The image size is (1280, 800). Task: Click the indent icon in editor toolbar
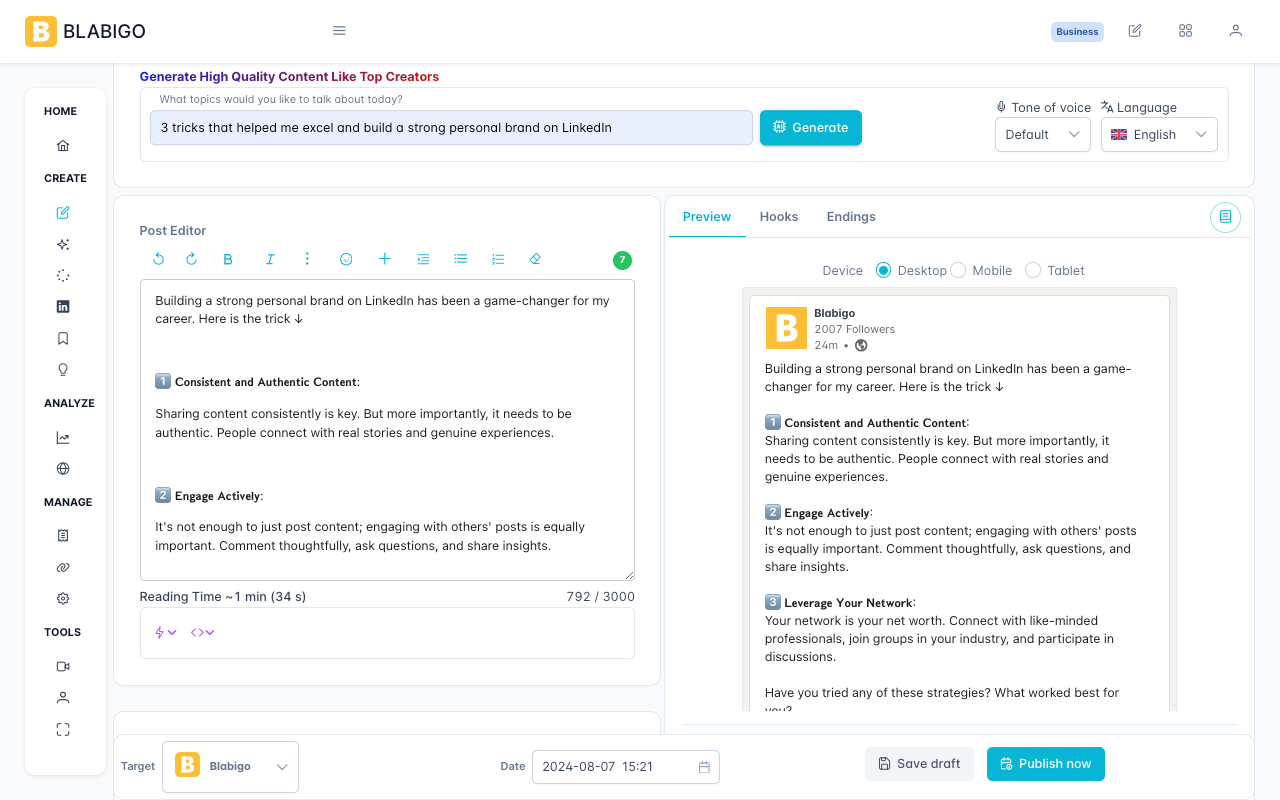(423, 259)
